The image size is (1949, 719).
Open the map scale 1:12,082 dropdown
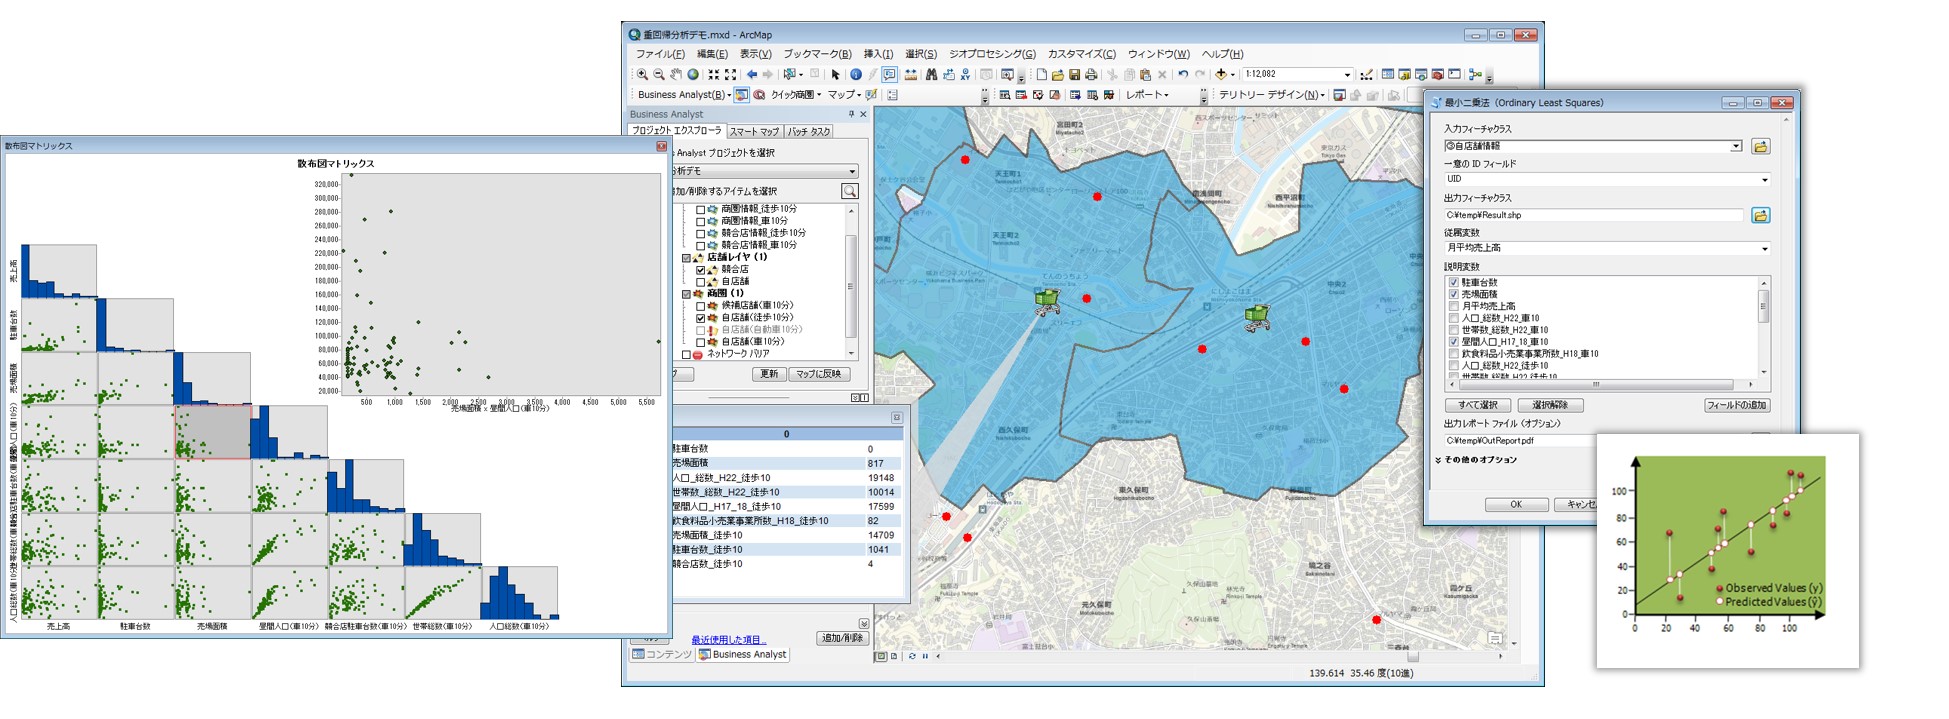tap(1346, 75)
